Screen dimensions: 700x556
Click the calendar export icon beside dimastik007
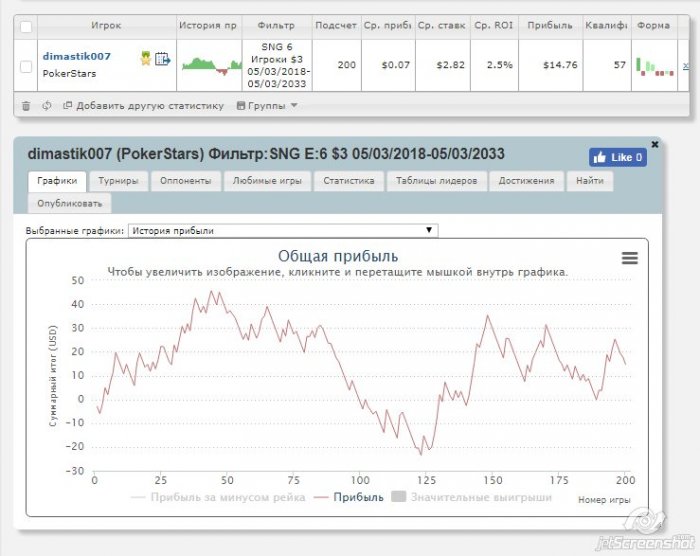coord(162,59)
